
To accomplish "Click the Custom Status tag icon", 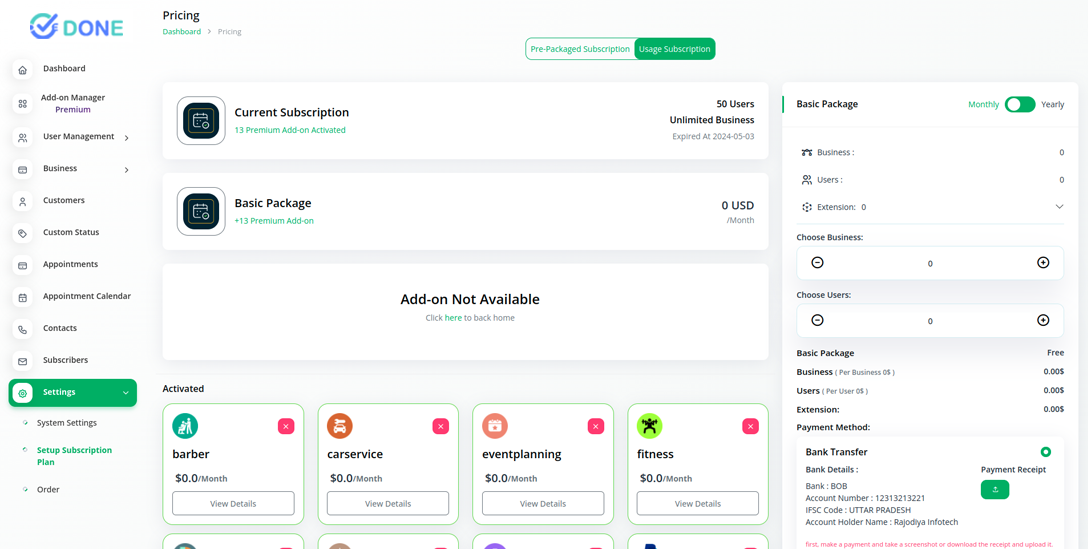I will (x=22, y=233).
